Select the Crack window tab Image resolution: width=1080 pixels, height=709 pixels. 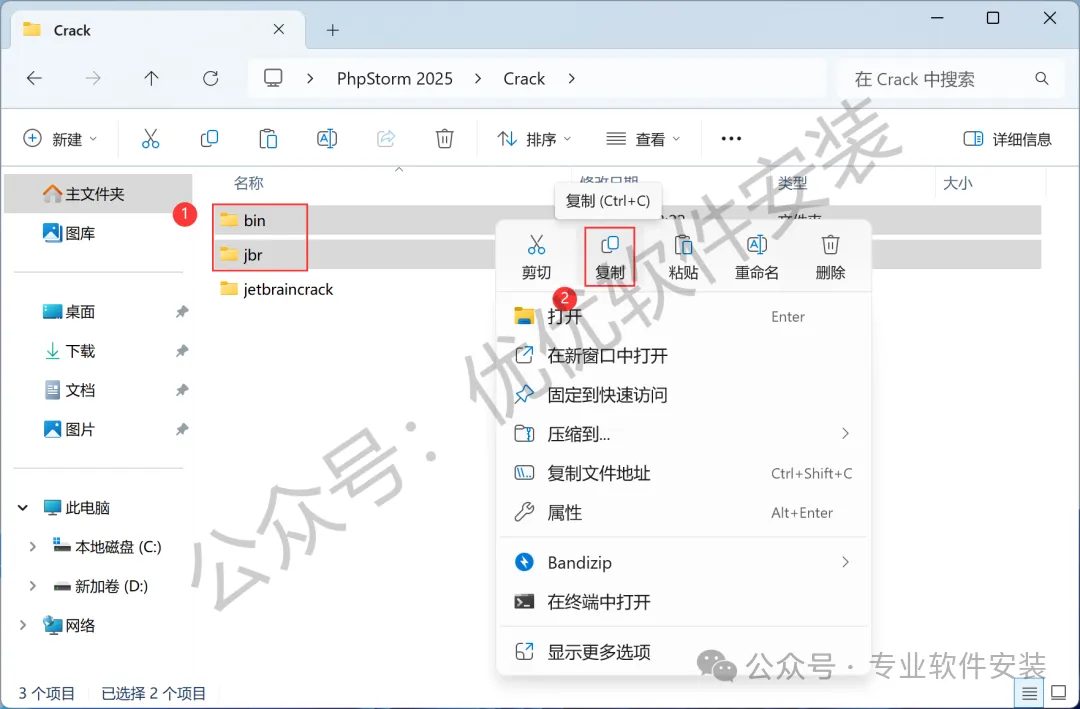pos(157,30)
